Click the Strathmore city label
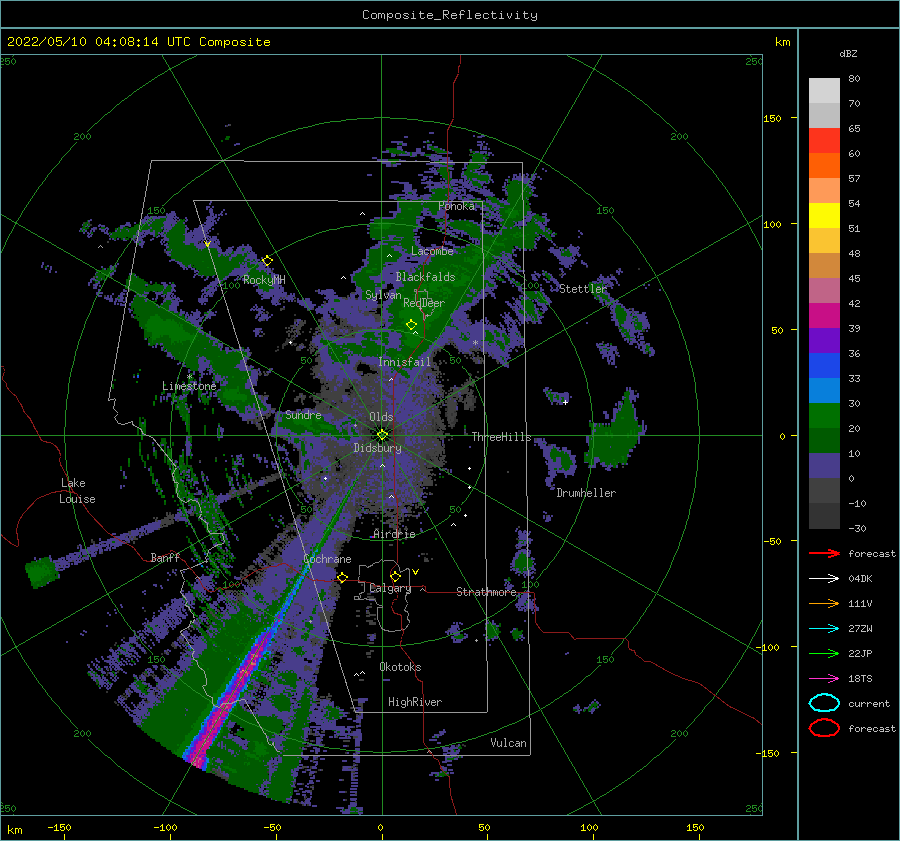The width and height of the screenshot is (900, 841). pyautogui.click(x=486, y=592)
